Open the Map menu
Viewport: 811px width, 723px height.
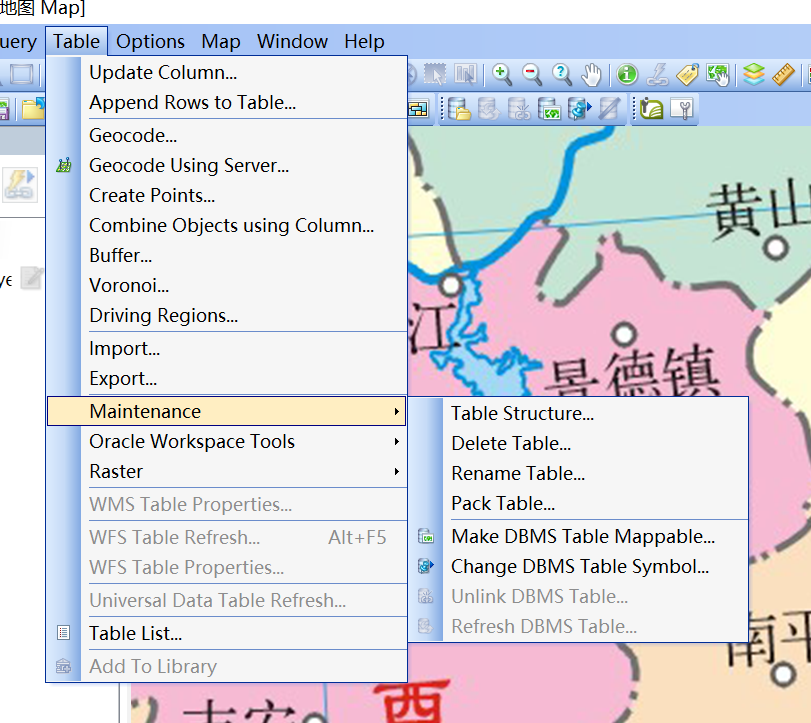click(221, 41)
